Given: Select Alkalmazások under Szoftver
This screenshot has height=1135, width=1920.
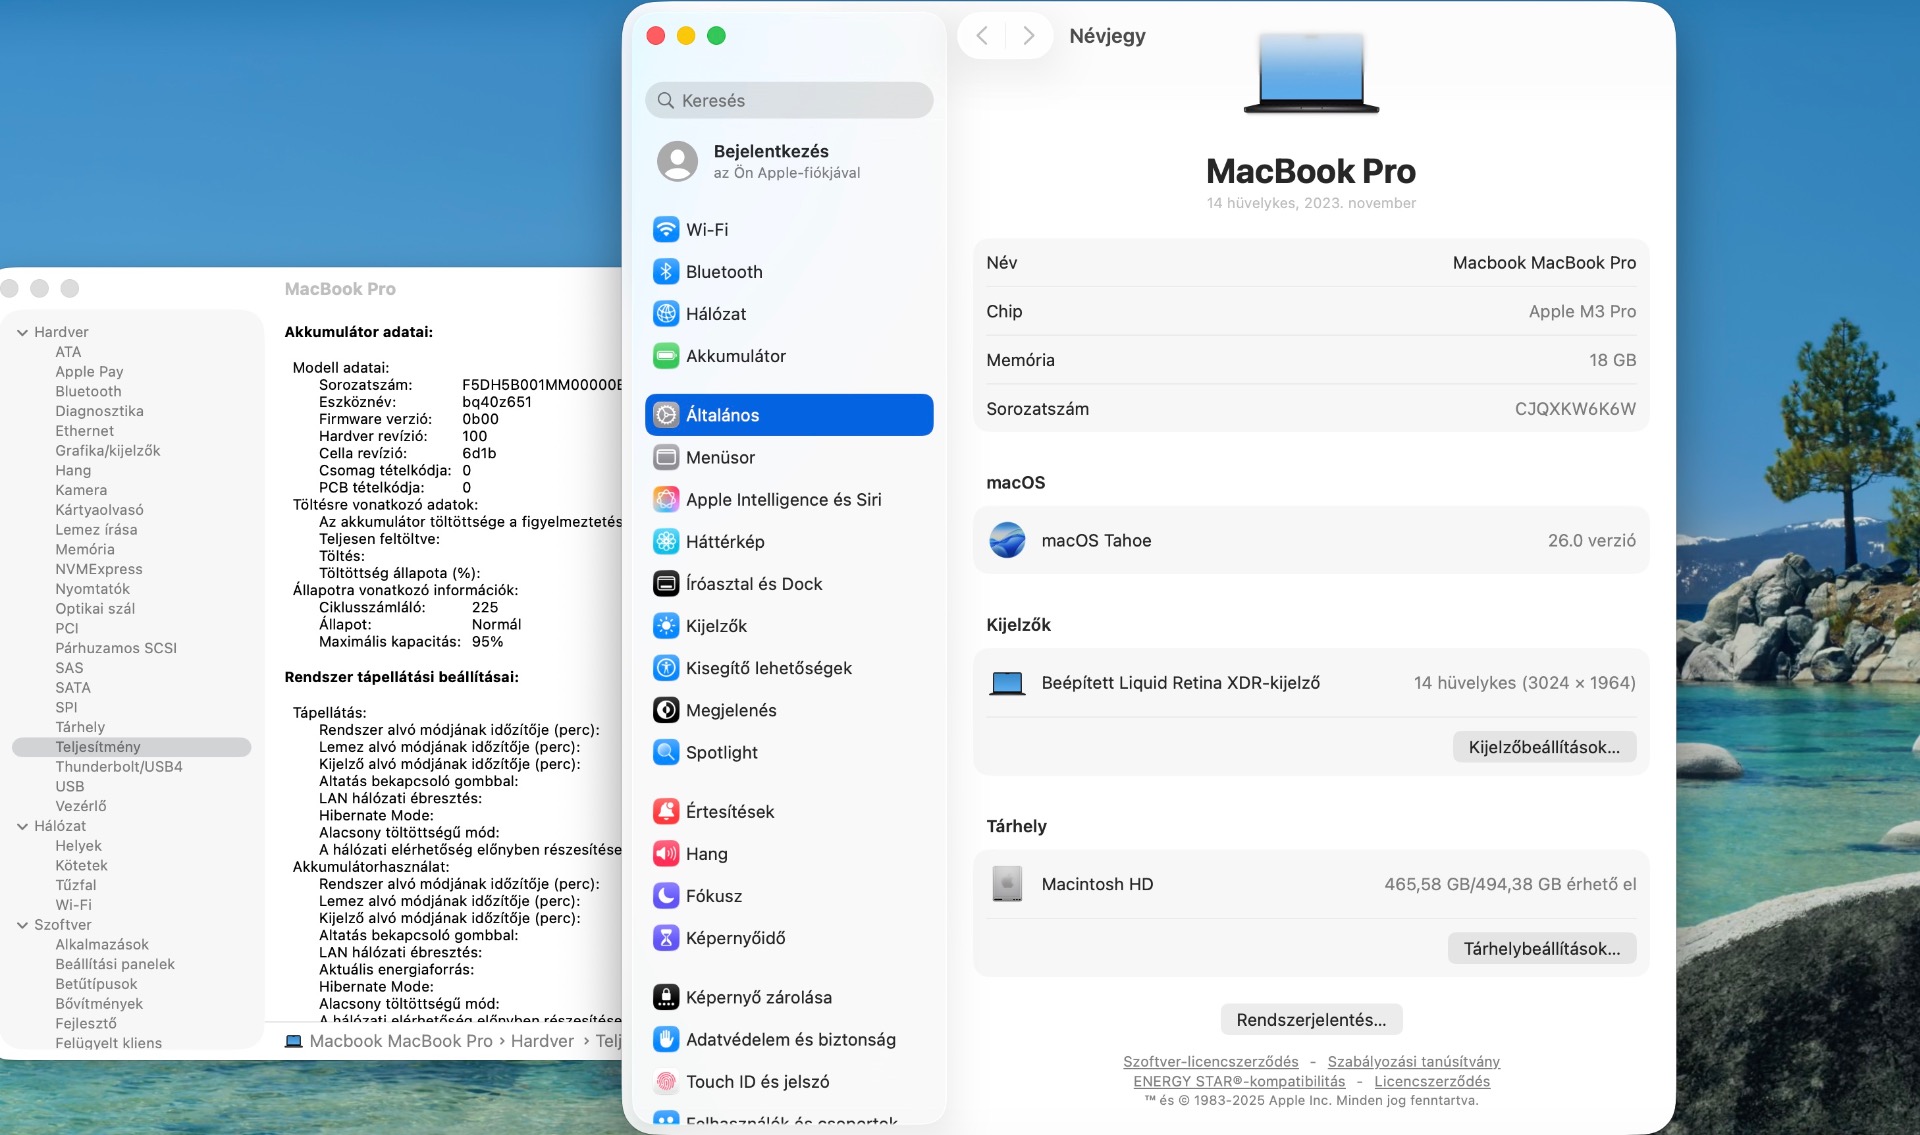Looking at the screenshot, I should (x=102, y=944).
